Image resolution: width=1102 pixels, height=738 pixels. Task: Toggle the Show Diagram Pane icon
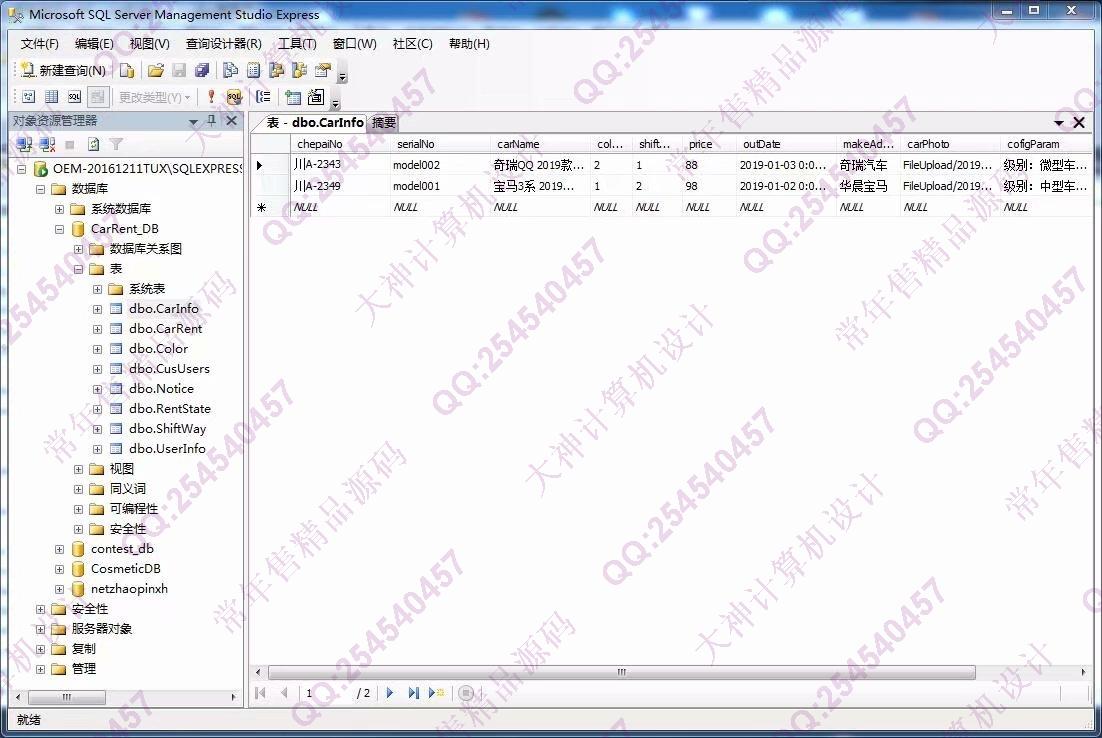[x=29, y=97]
